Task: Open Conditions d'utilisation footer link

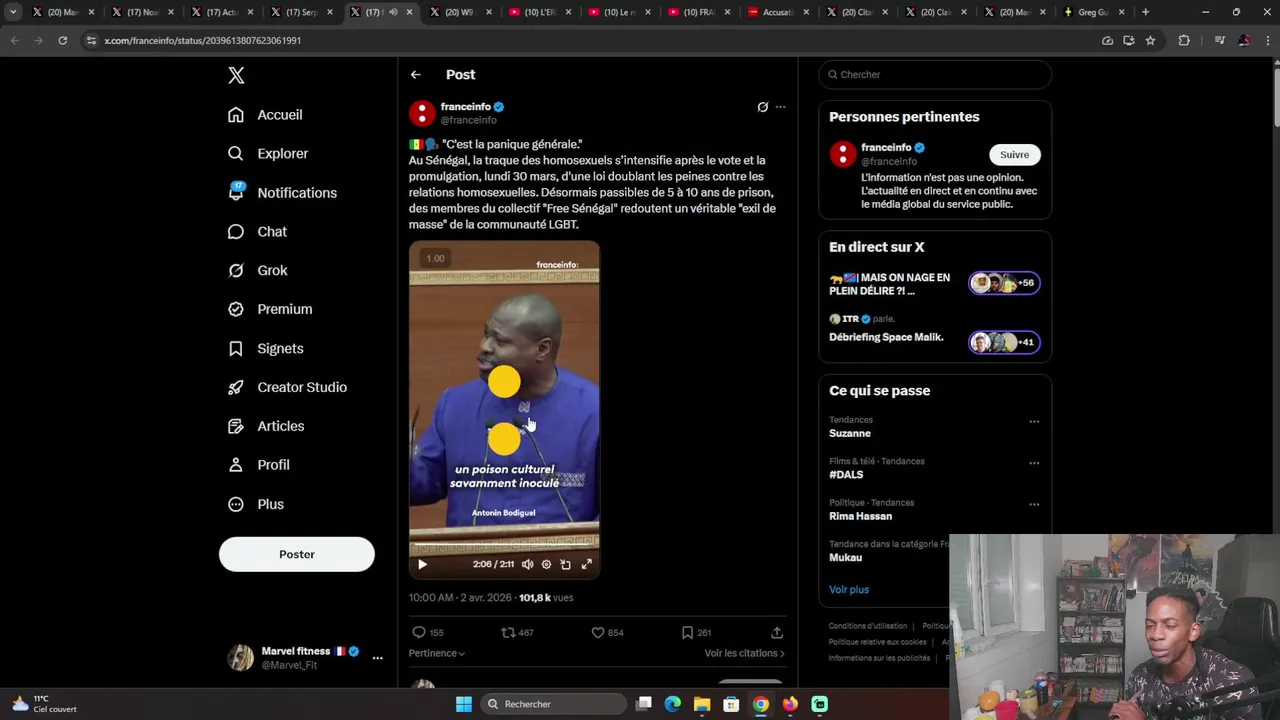Action: pos(868,626)
